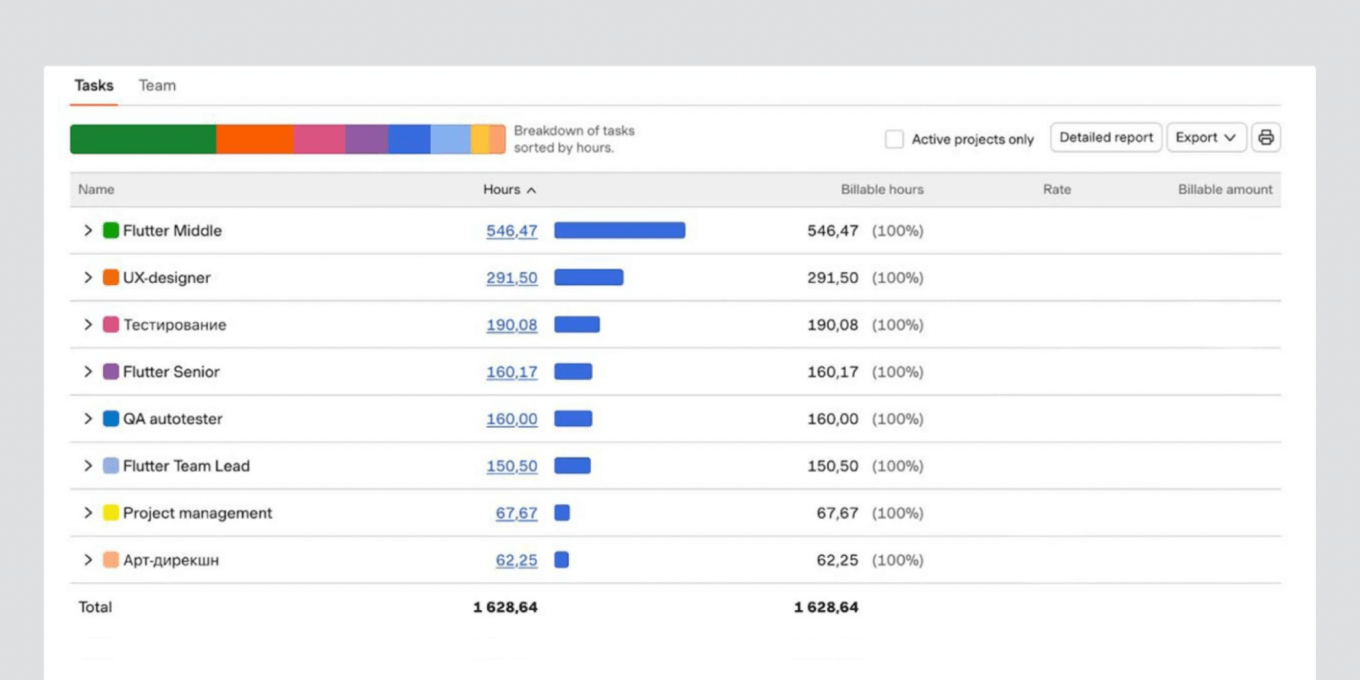Click the blue QA autotester color icon
The height and width of the screenshot is (680, 1360).
[x=111, y=419]
